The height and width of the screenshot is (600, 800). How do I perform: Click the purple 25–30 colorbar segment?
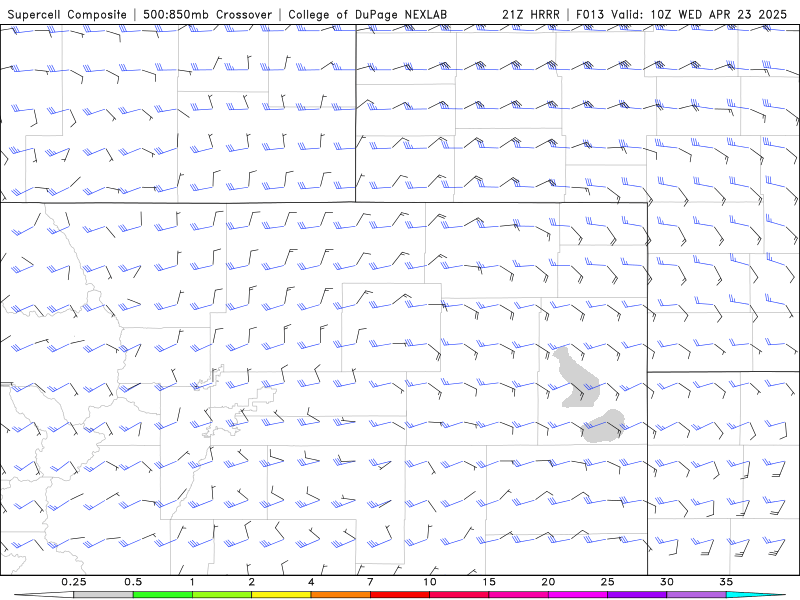point(637,595)
